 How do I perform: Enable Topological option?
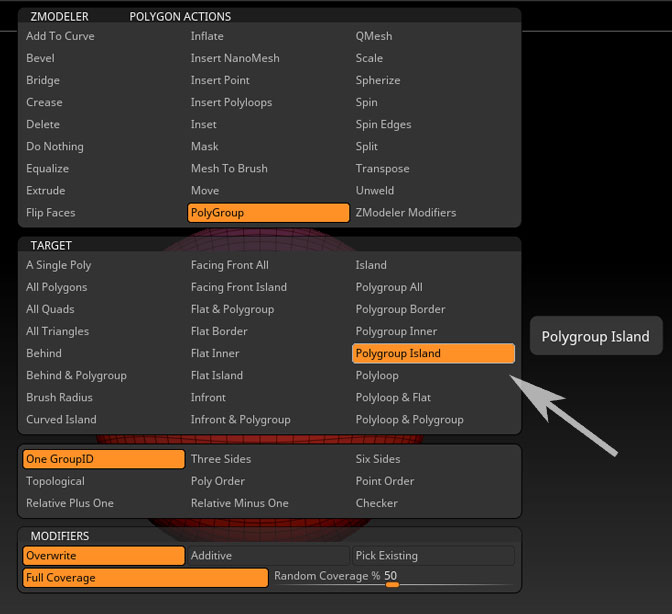tap(55, 481)
